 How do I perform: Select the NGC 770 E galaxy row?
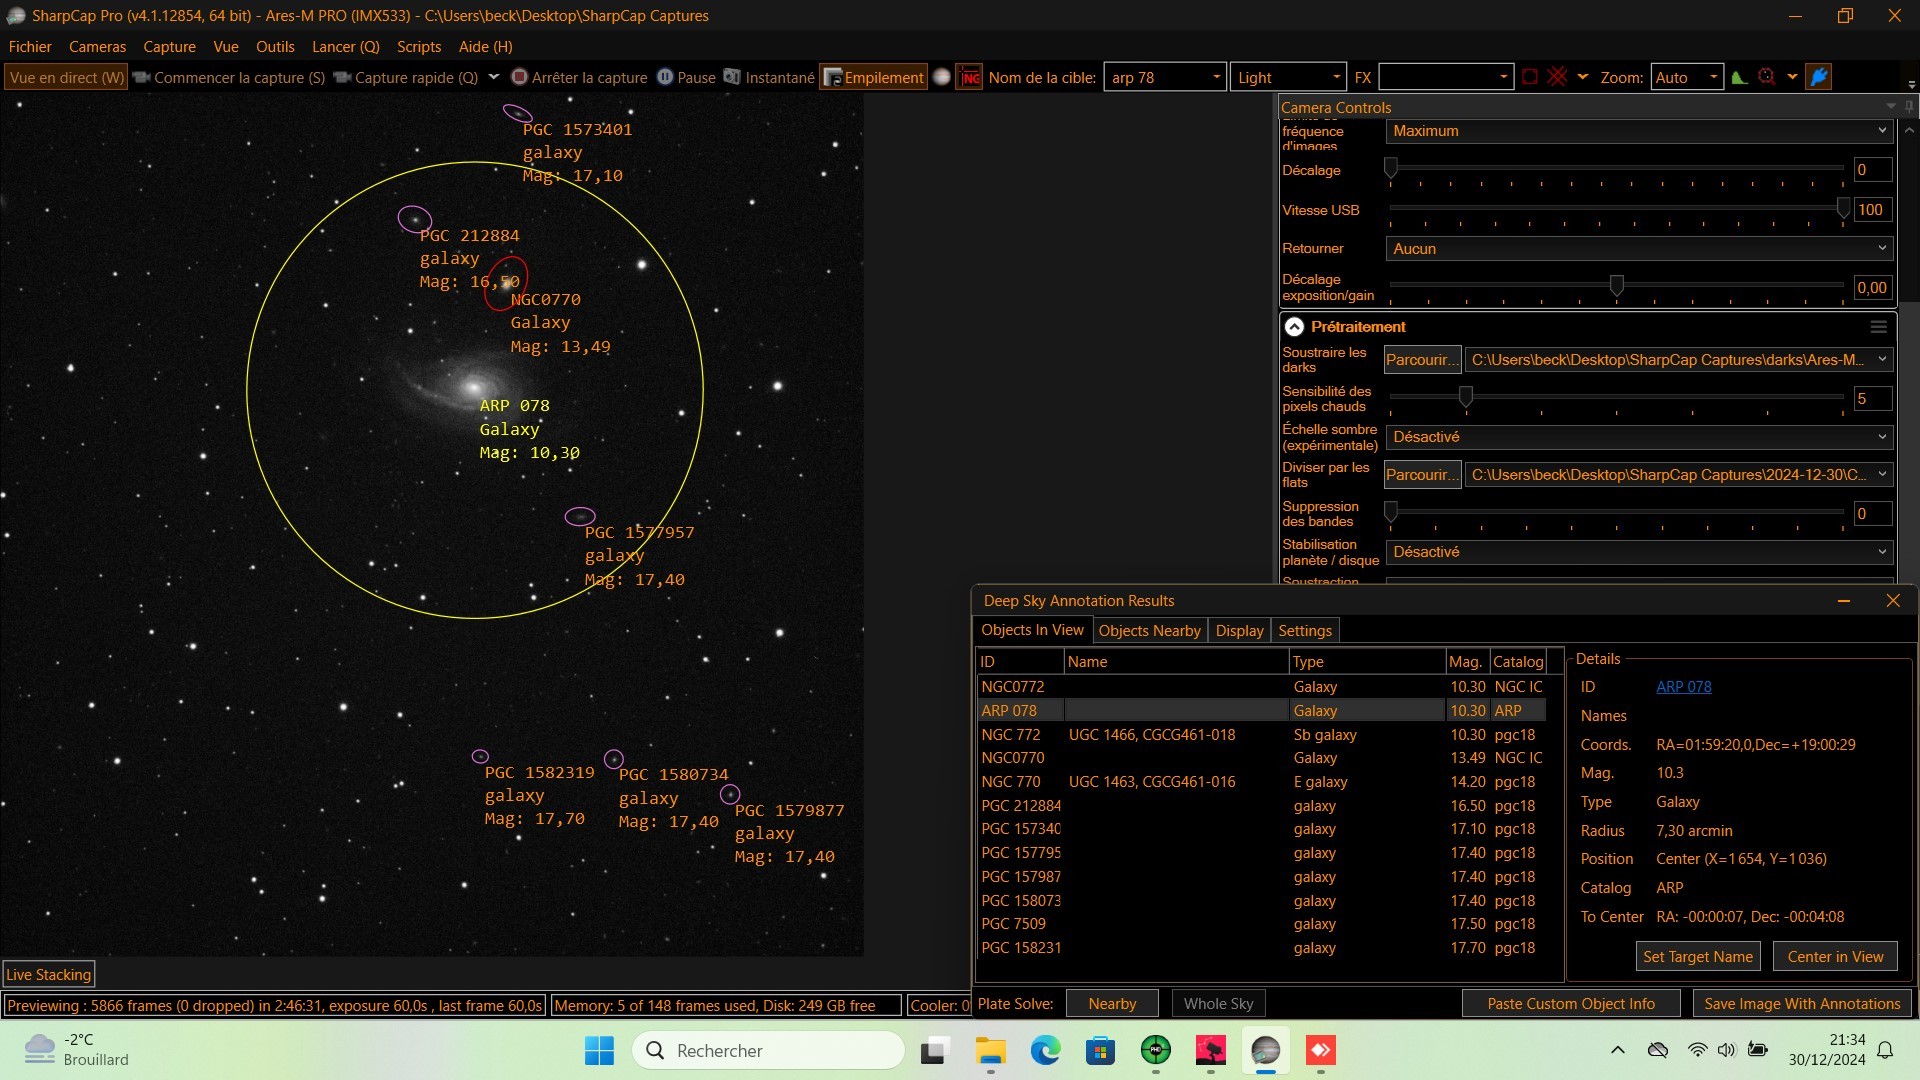click(1262, 782)
